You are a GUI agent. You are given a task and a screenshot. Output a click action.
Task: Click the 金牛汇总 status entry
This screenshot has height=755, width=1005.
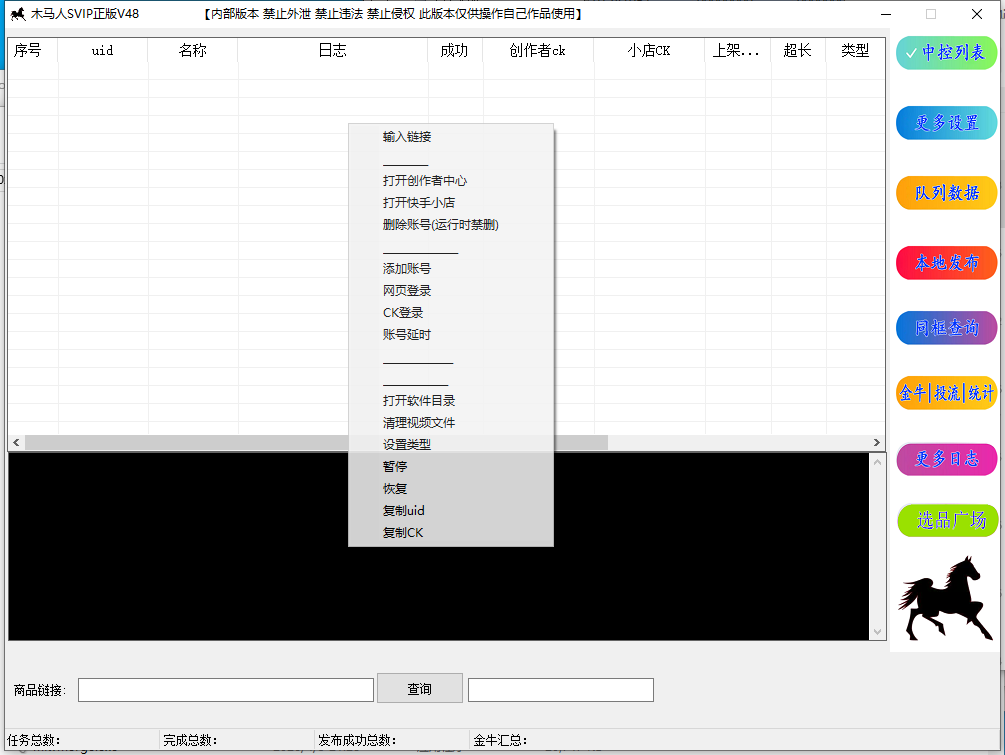click(x=501, y=740)
